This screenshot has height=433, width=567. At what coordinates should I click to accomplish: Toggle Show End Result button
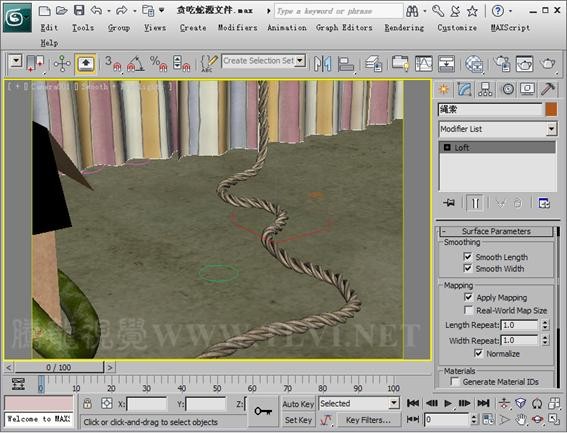pyautogui.click(x=475, y=203)
